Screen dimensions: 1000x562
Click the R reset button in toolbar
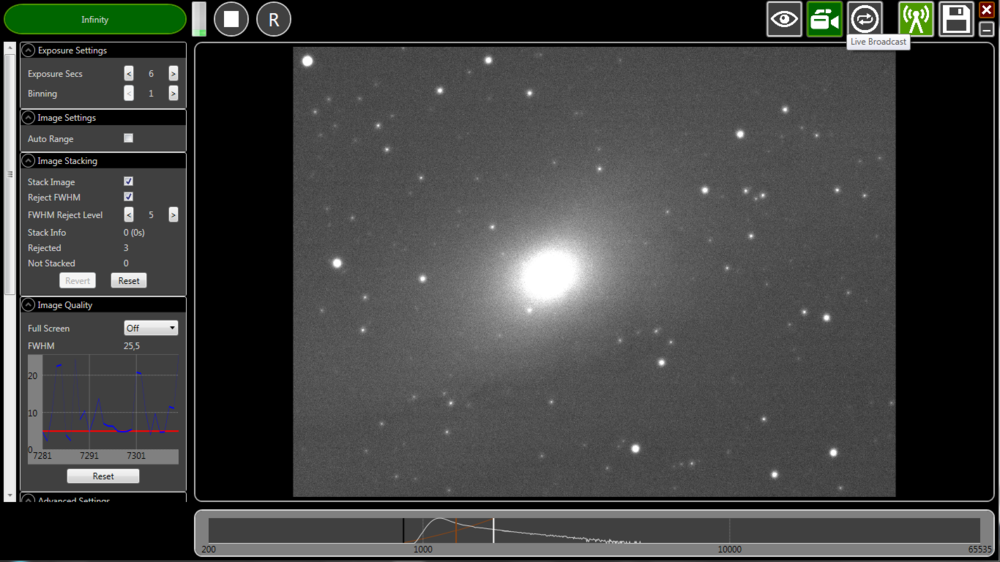coord(274,19)
